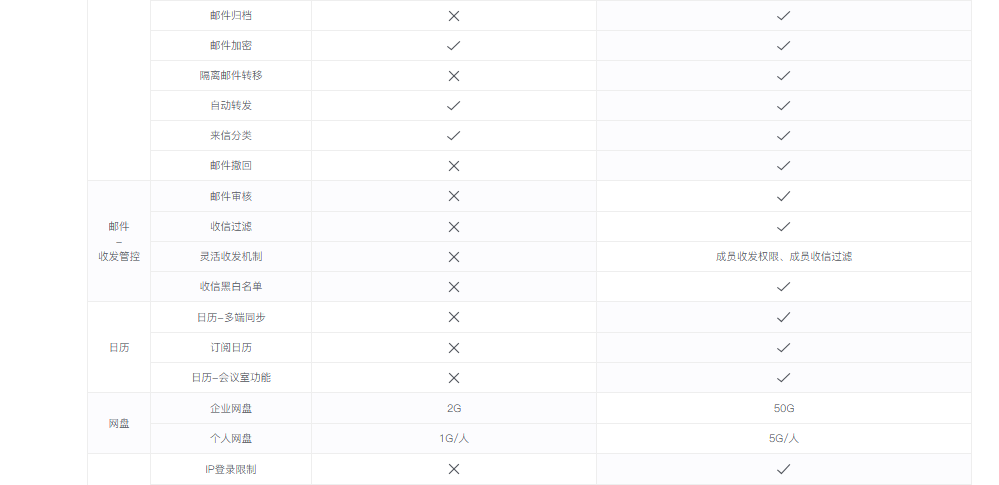
Task: Click the cross icon in the 订阅日历 row
Action: 454,348
